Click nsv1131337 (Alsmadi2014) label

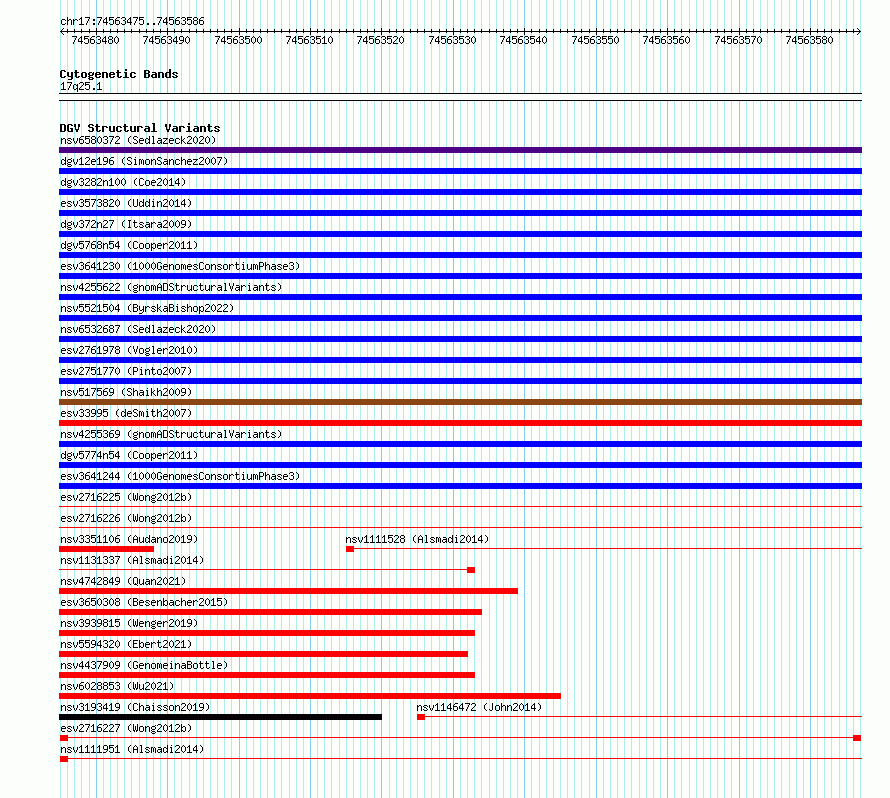tap(132, 560)
